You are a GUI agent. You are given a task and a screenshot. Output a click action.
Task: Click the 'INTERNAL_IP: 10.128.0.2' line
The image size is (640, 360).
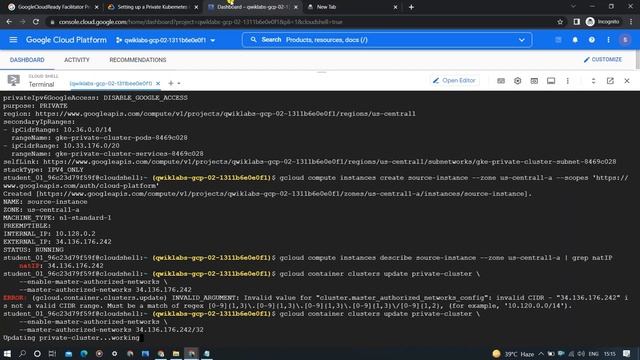[x=49, y=234]
